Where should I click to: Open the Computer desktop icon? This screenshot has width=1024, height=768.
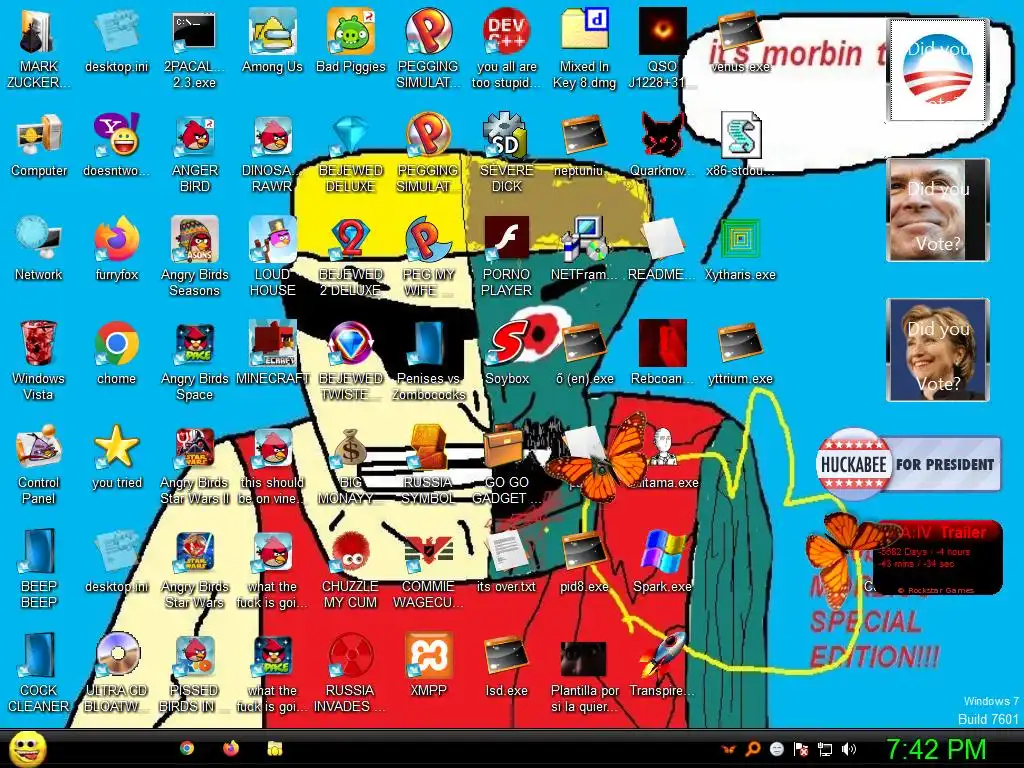point(39,145)
